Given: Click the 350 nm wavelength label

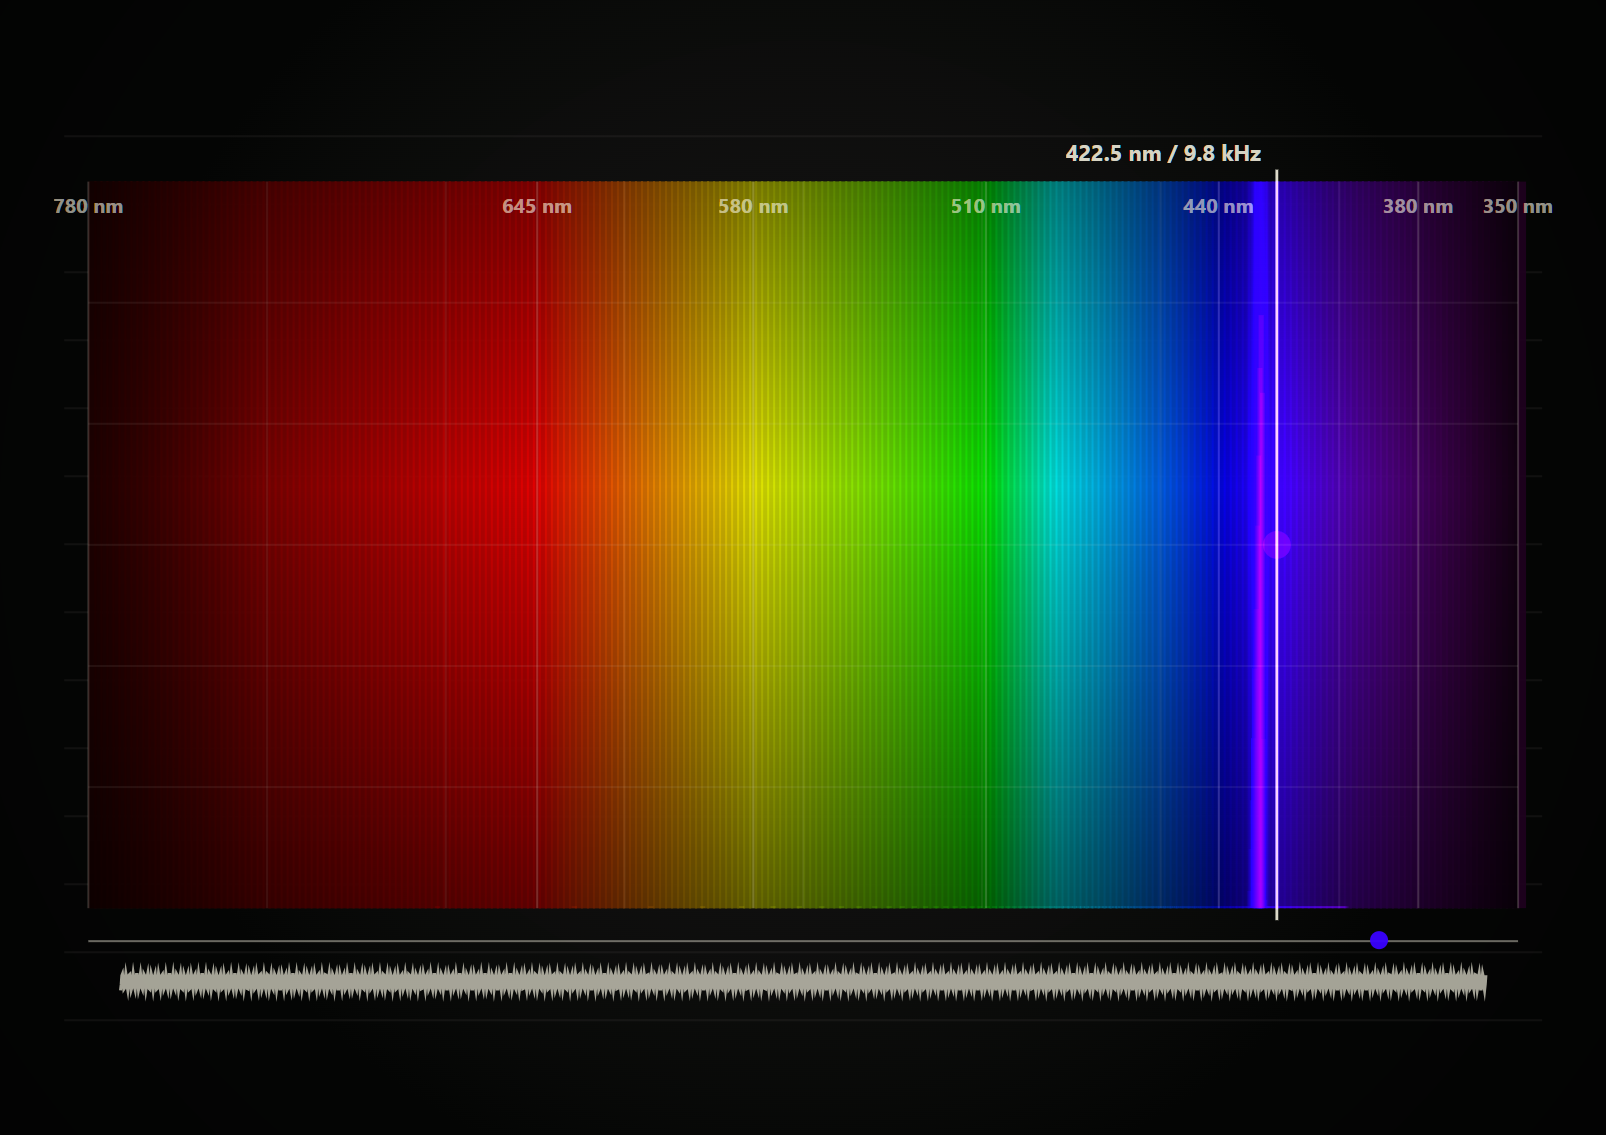Looking at the screenshot, I should 1517,206.
